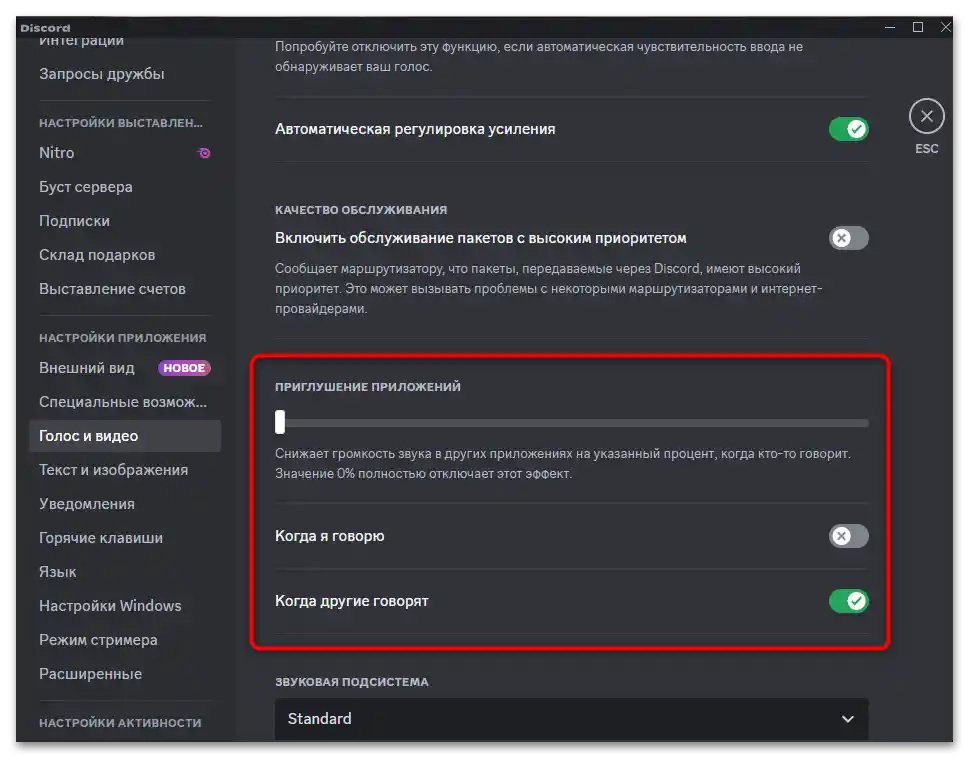Disable the Автоматическая регулировка усиления toggle
Screen dimensions: 969x758
[x=848, y=129]
